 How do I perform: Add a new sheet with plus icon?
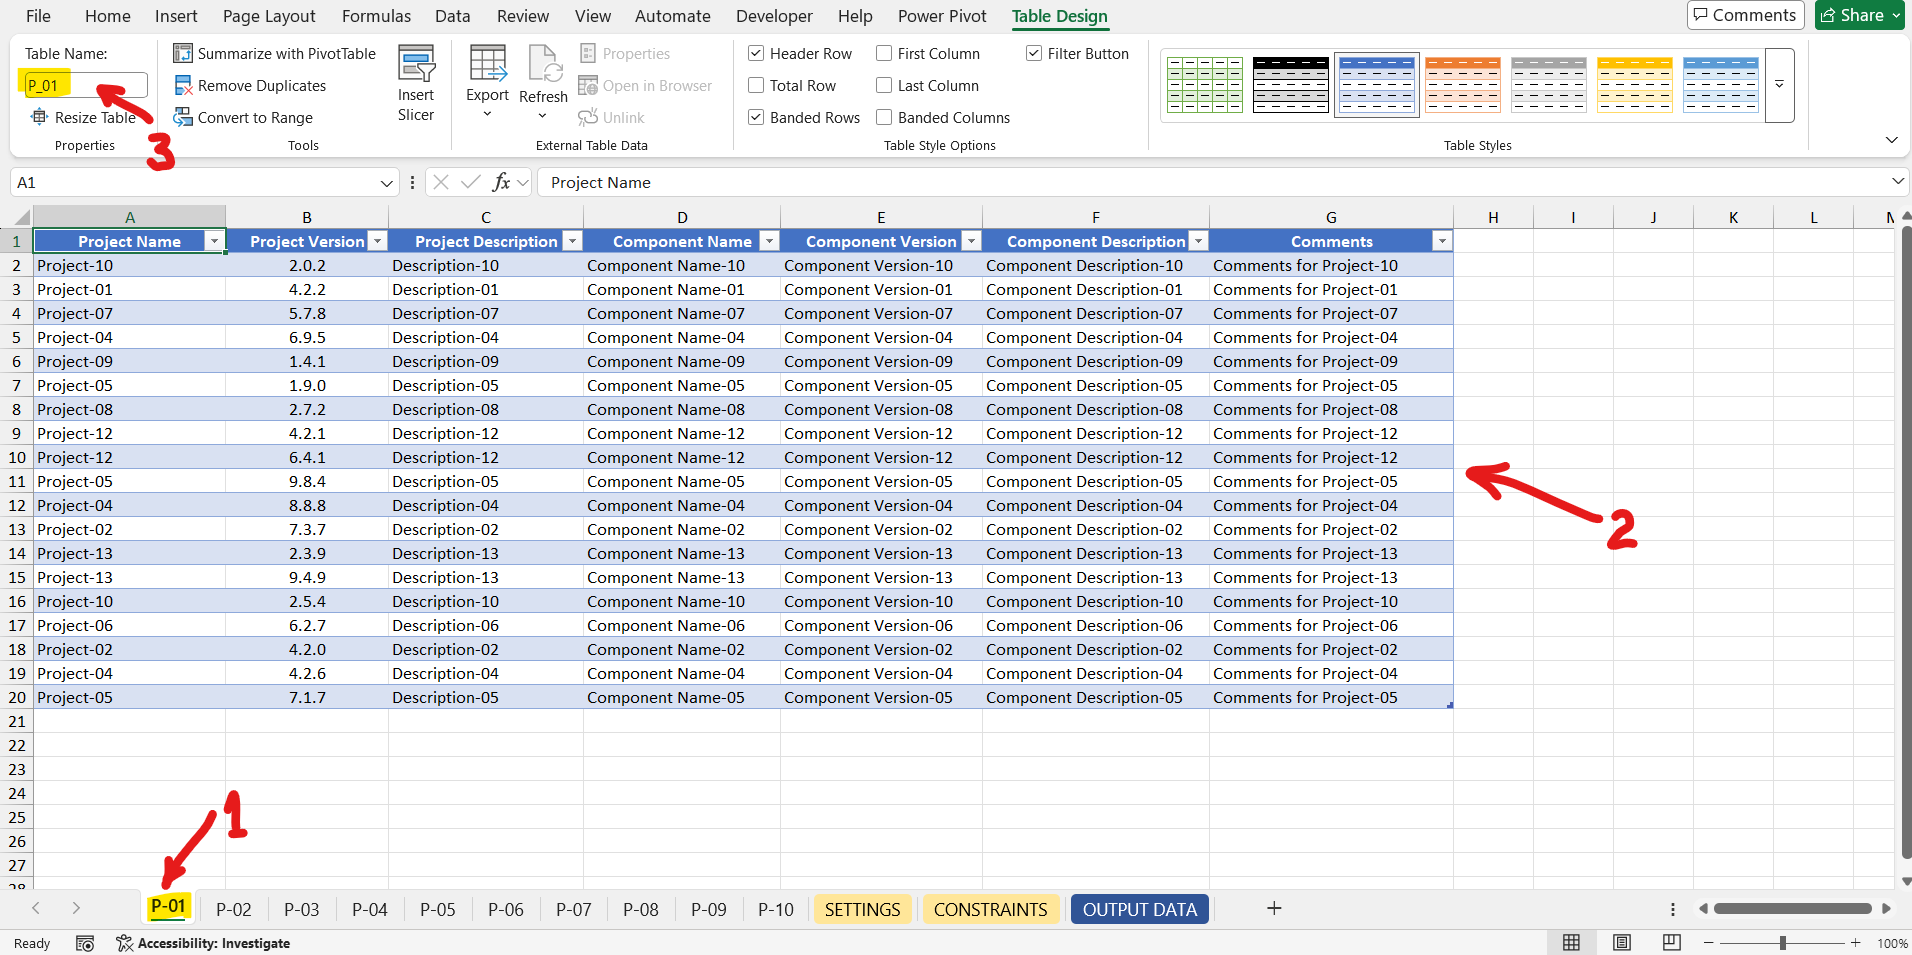1274,908
